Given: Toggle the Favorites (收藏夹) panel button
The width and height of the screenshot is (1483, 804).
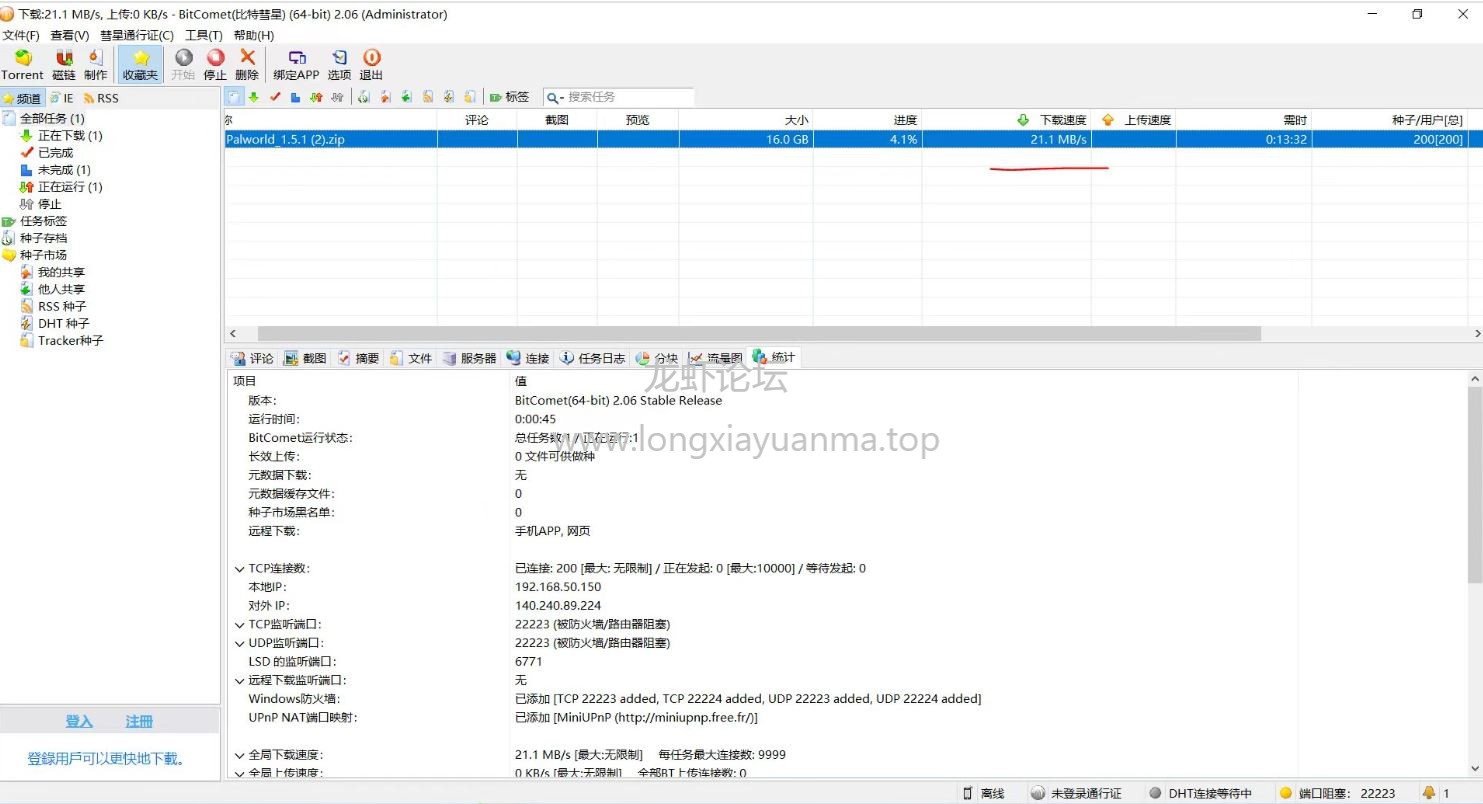Looking at the screenshot, I should [140, 65].
